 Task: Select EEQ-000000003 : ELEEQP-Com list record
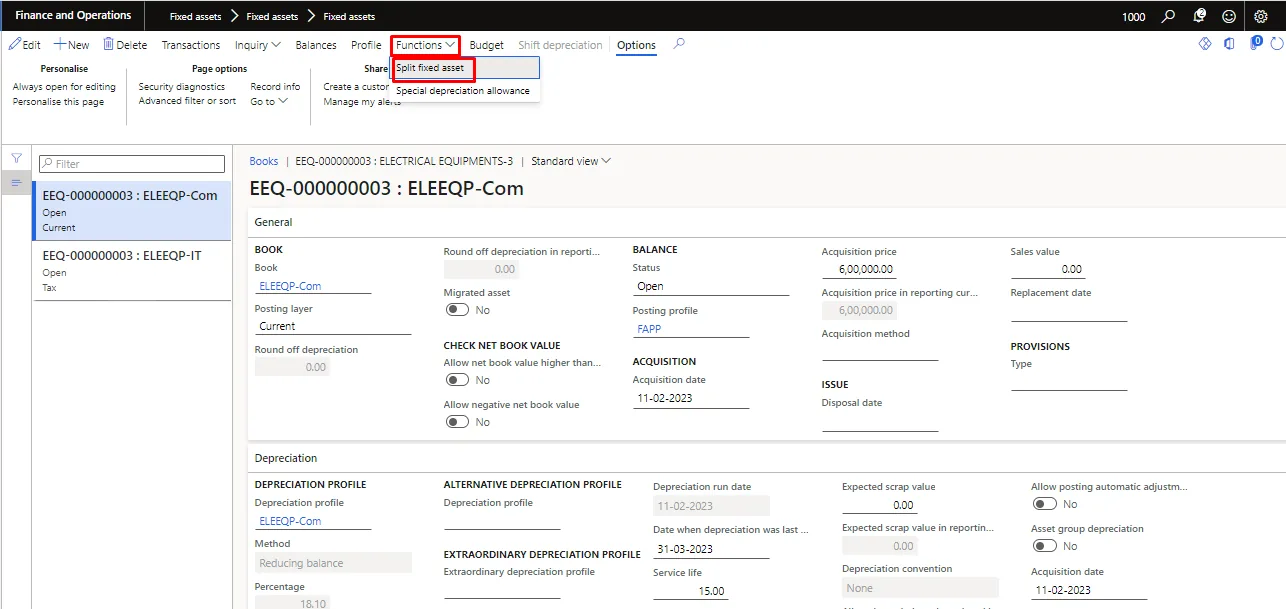pos(132,210)
